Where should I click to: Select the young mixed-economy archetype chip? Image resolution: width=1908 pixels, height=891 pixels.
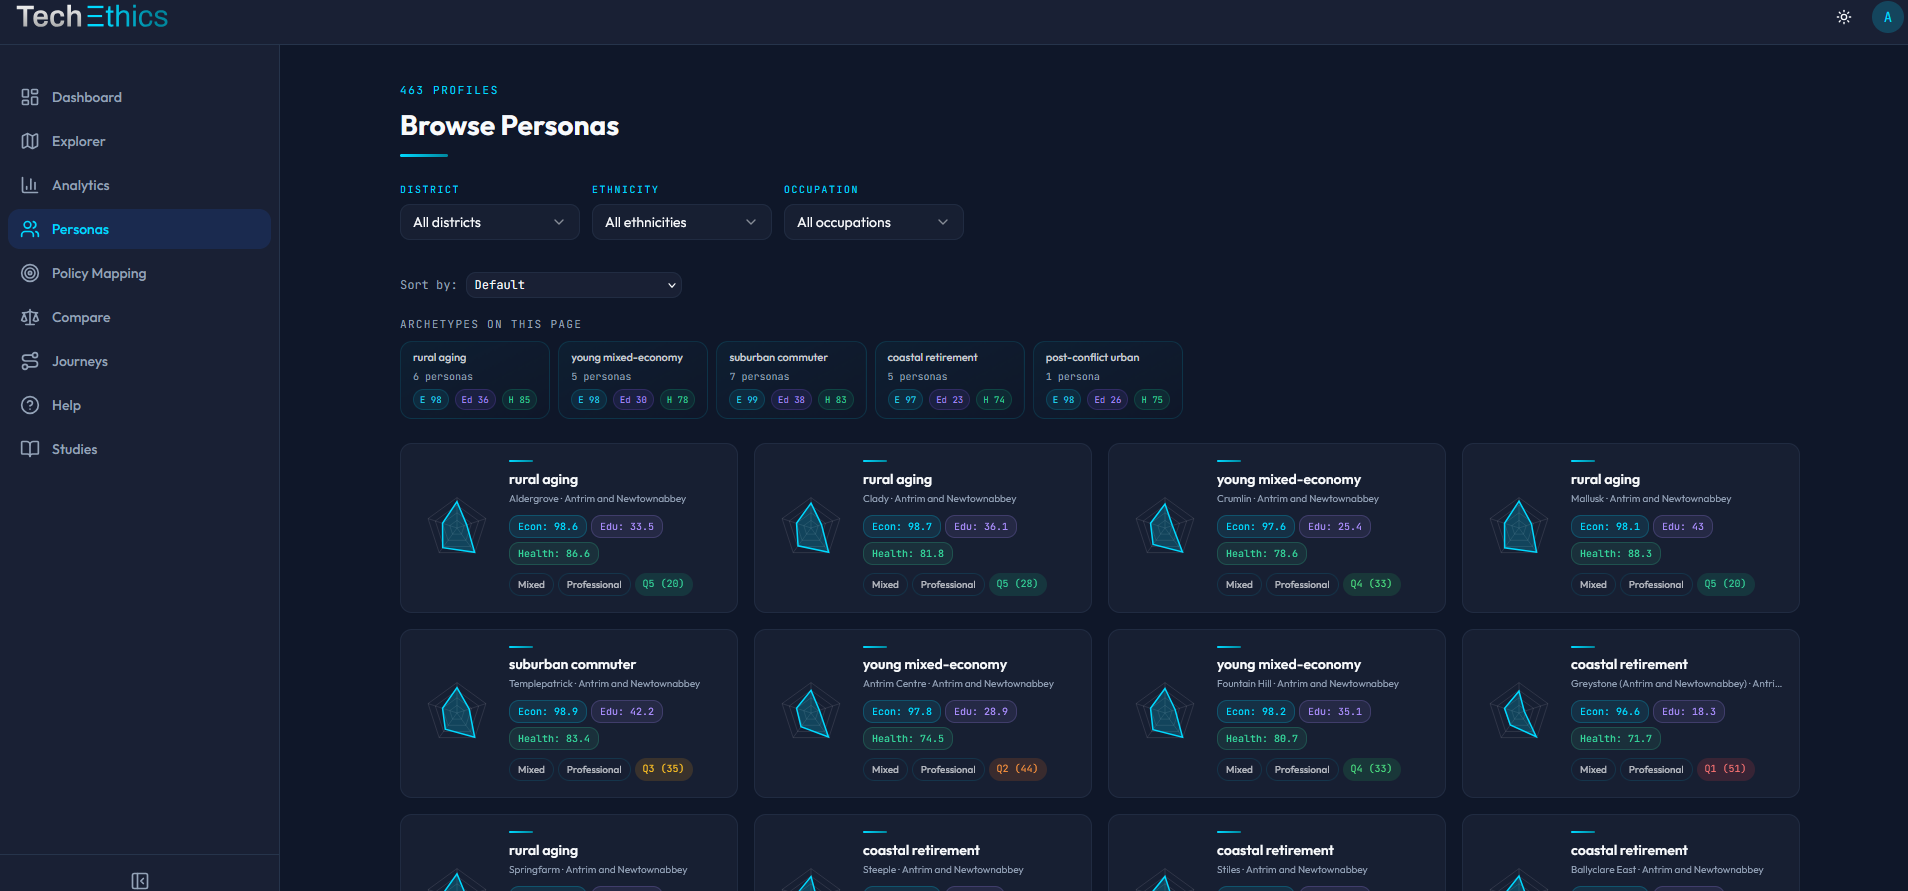point(633,380)
